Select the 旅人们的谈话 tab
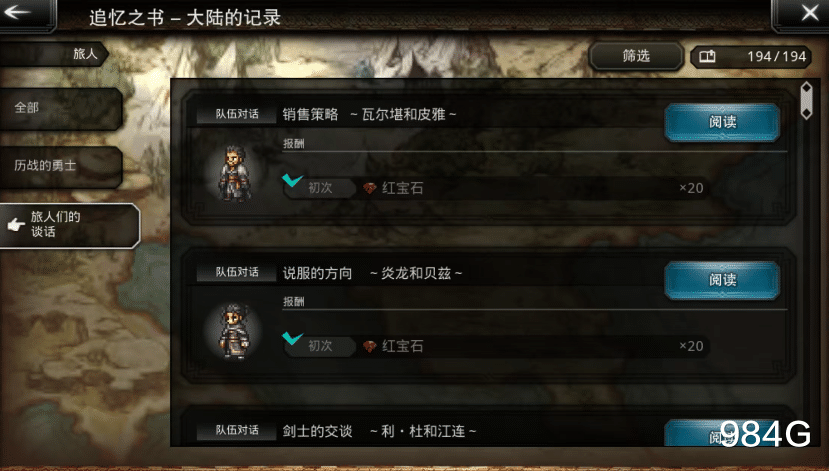Image resolution: width=829 pixels, height=471 pixels. click(70, 225)
